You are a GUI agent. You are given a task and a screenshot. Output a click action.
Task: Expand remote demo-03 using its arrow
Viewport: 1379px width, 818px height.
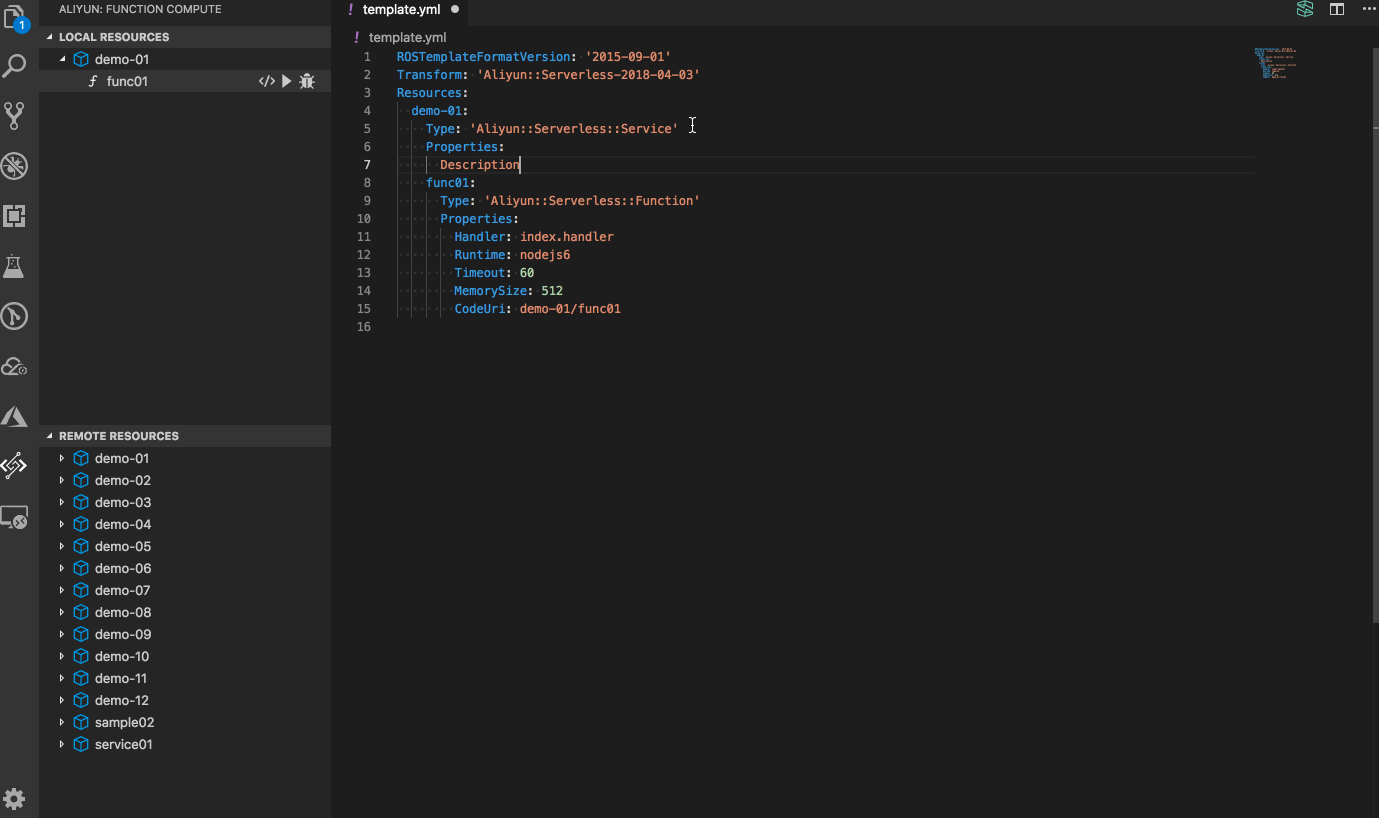pos(62,502)
